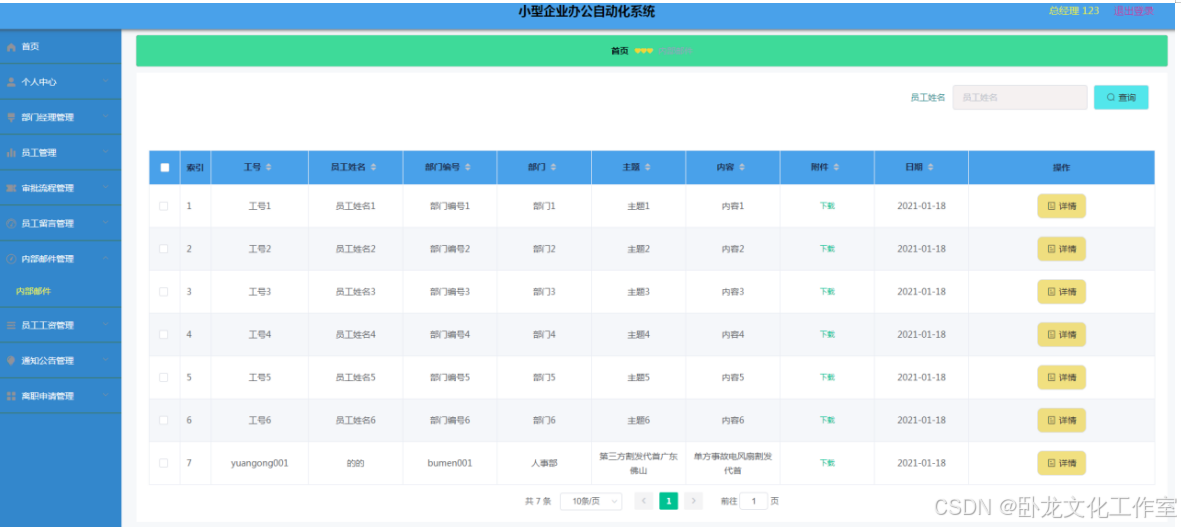Expand the 离职申请管理 menu chevron

(x=105, y=395)
